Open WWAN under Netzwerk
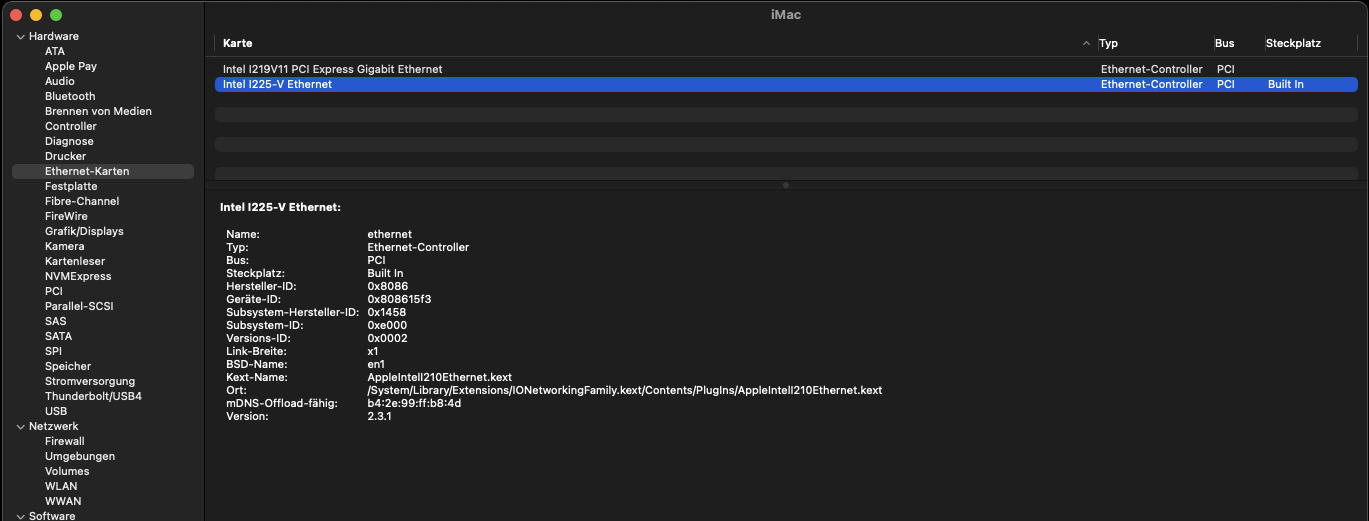This screenshot has height=521, width=1369. point(63,501)
